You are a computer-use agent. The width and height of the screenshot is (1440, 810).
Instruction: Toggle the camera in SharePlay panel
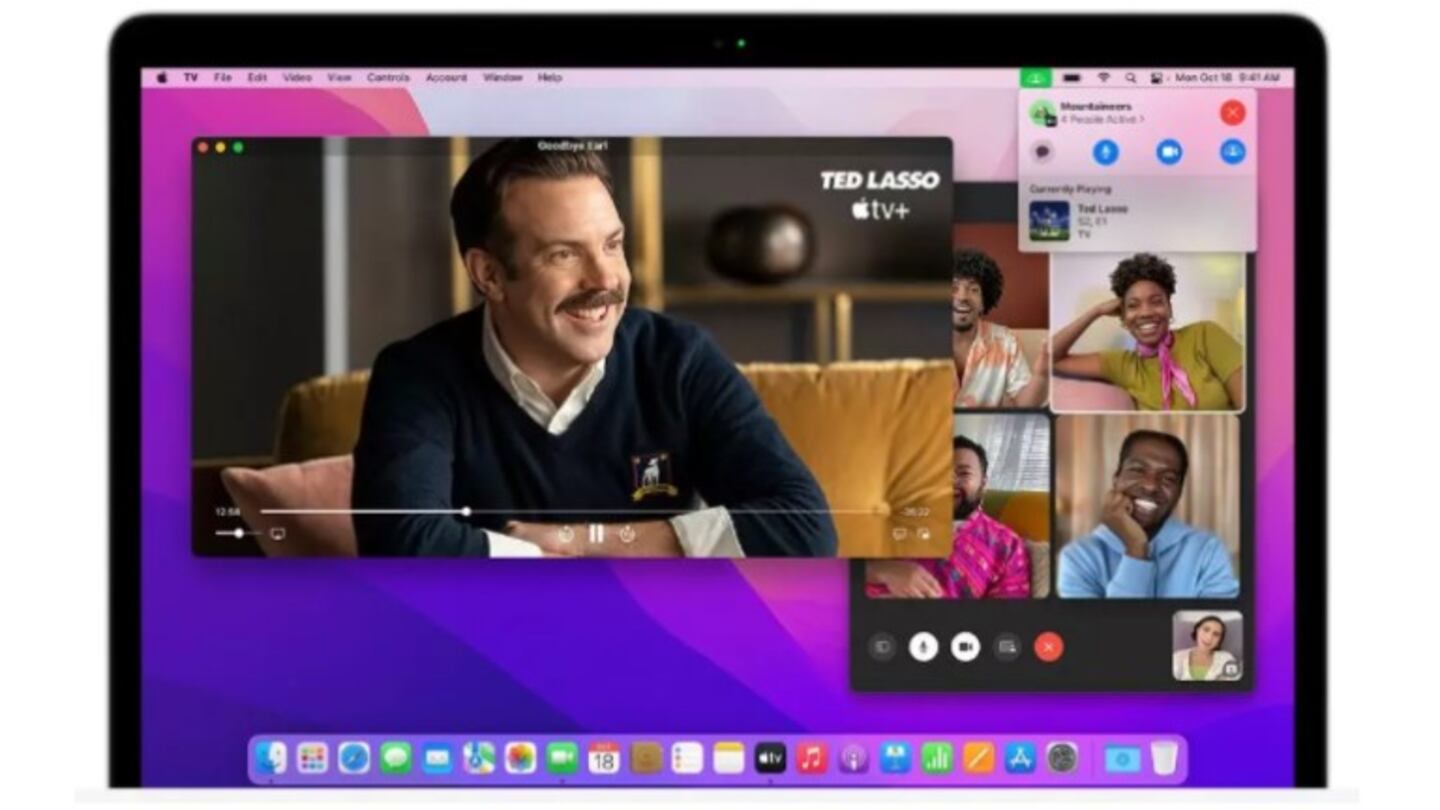[x=1169, y=152]
